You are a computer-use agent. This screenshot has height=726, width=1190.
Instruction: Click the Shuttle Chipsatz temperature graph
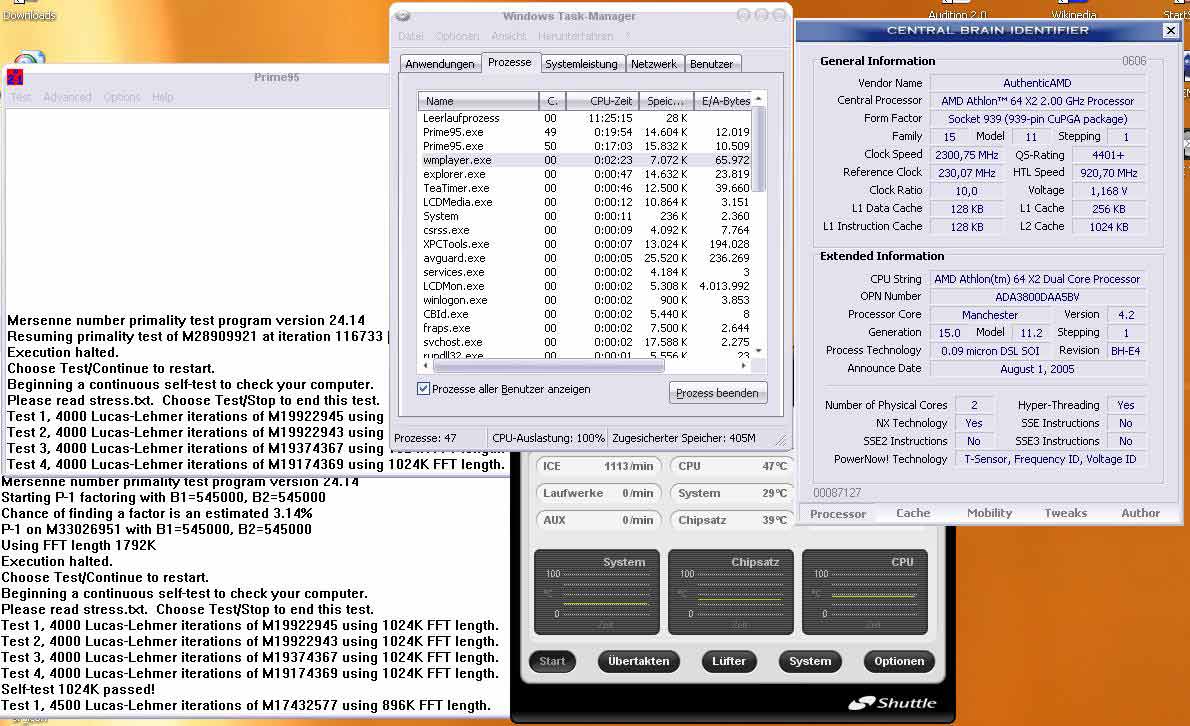[x=731, y=592]
